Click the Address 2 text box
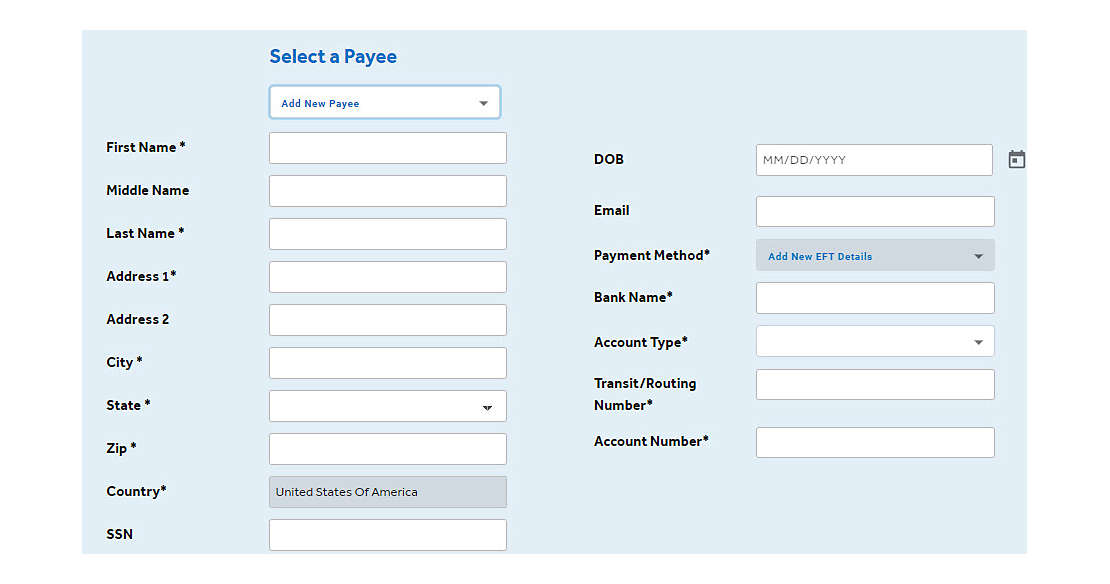This screenshot has width=1110, height=584. coord(387,320)
